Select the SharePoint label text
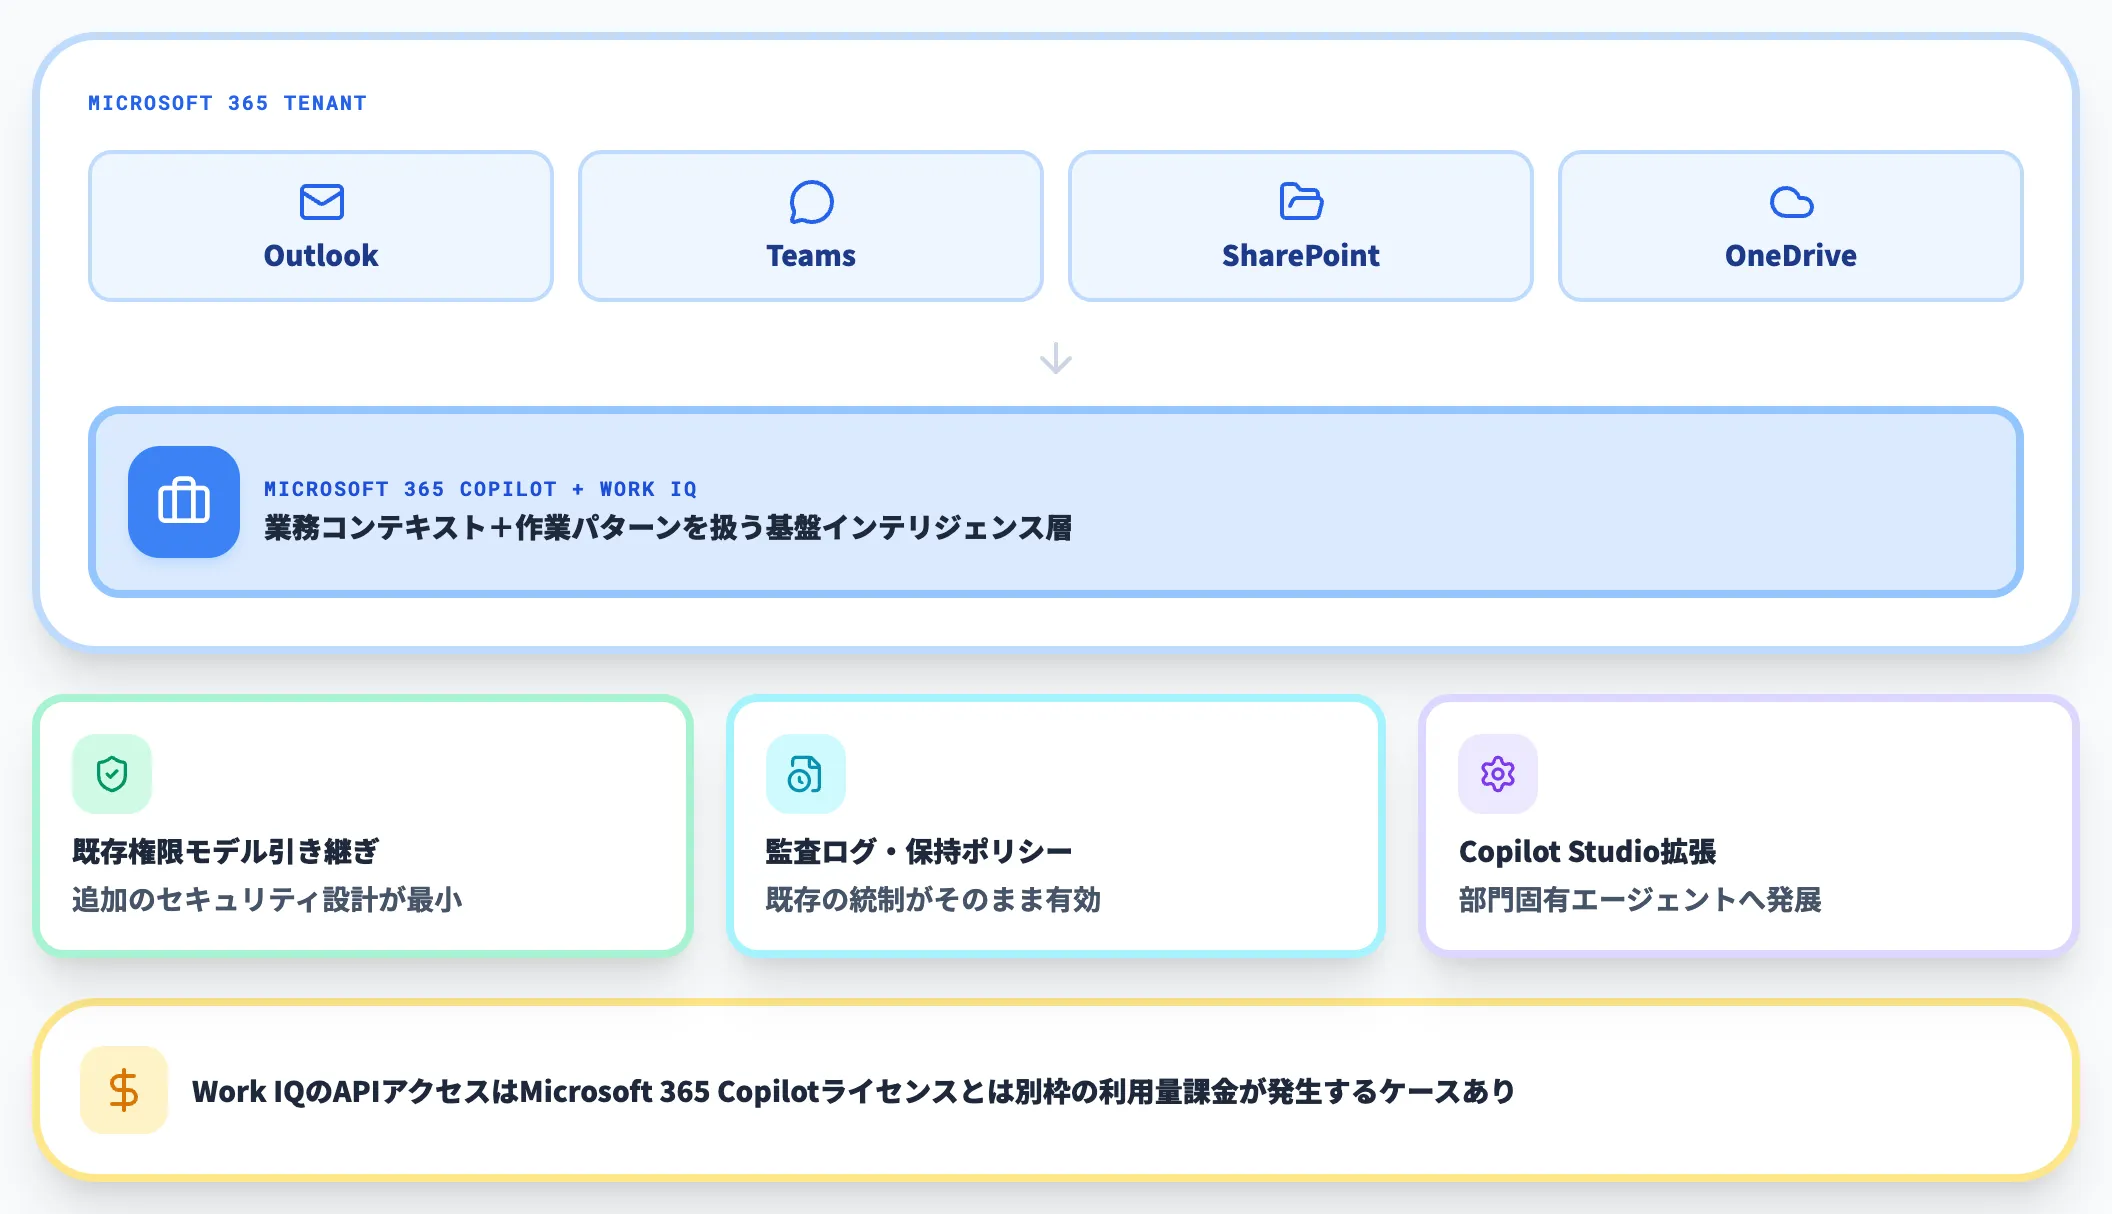Image resolution: width=2112 pixels, height=1214 pixels. (1301, 256)
